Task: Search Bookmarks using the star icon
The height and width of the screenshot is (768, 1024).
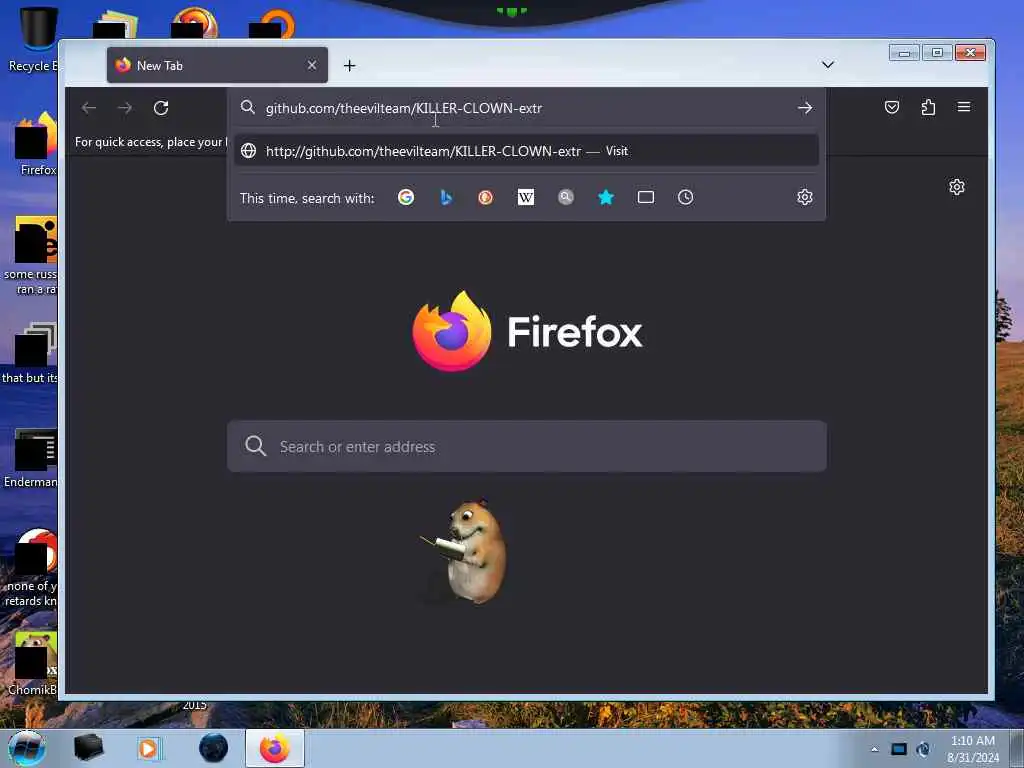Action: tap(606, 197)
